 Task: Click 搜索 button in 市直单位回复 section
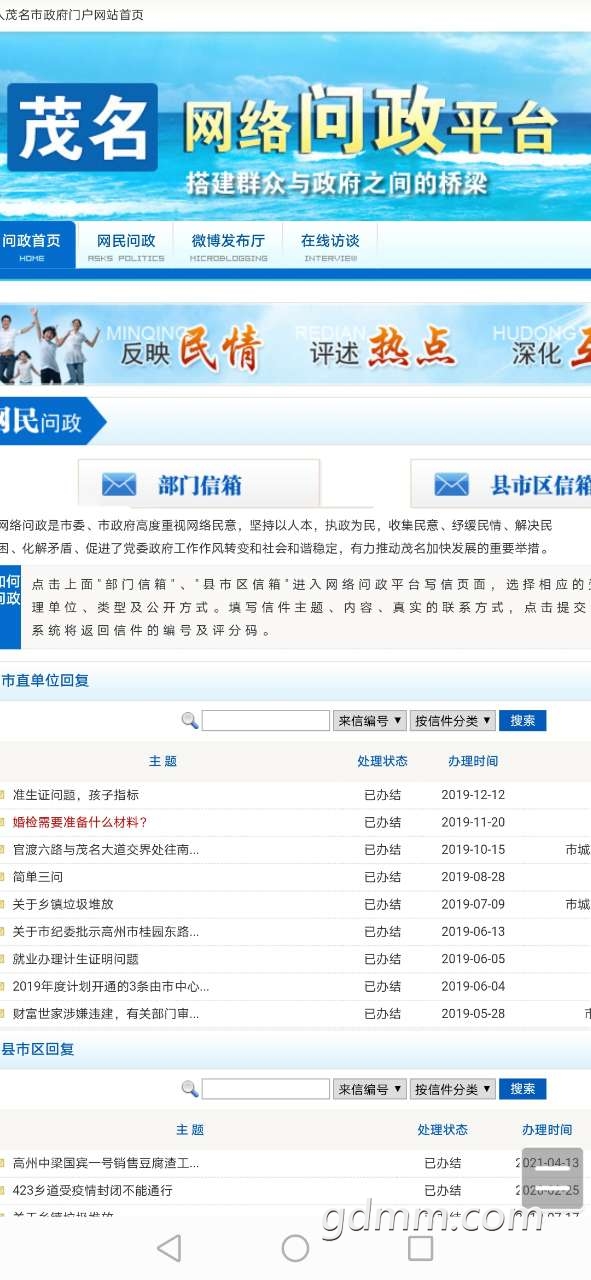523,720
